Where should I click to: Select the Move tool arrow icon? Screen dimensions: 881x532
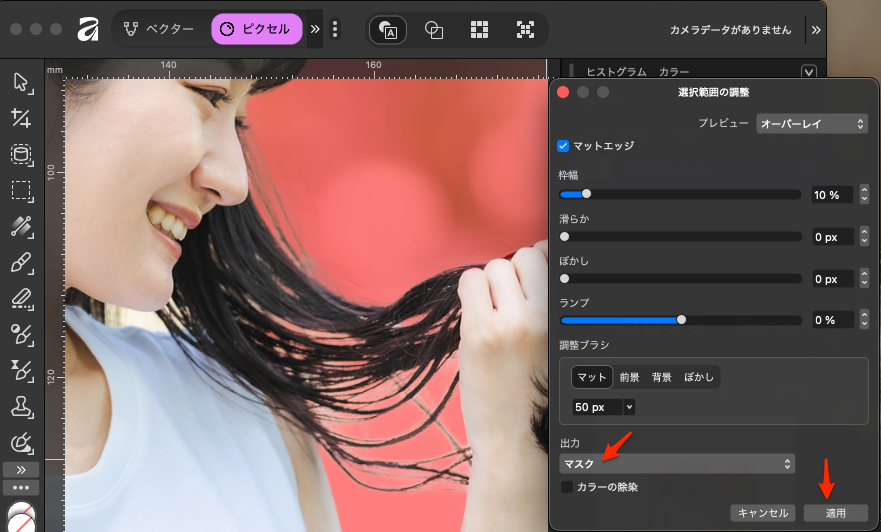21,82
